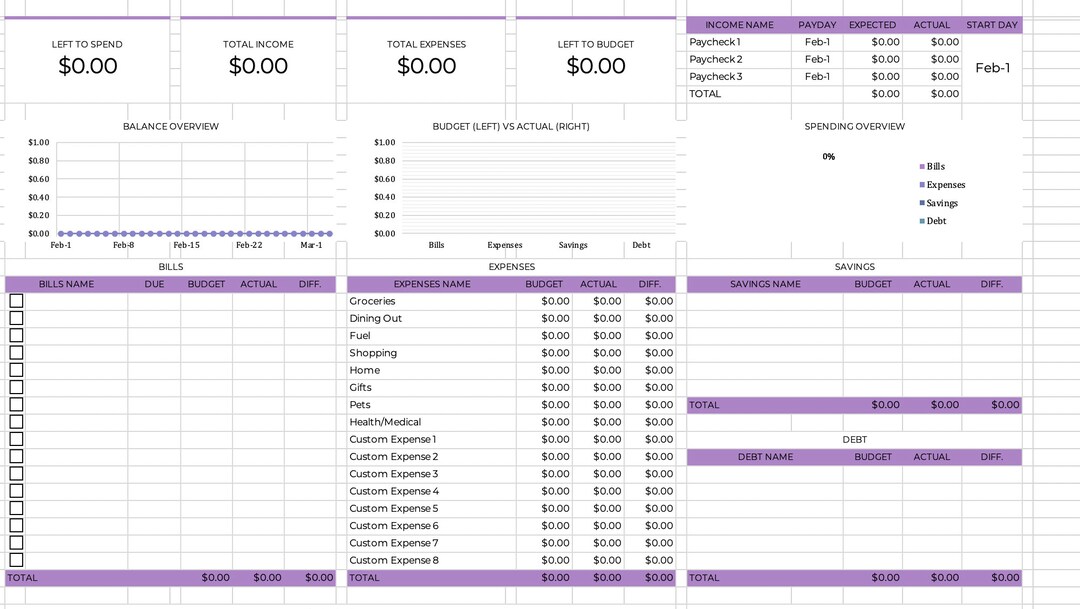The image size is (1080, 609).
Task: Click the INCOME NAME column header
Action: coord(739,25)
